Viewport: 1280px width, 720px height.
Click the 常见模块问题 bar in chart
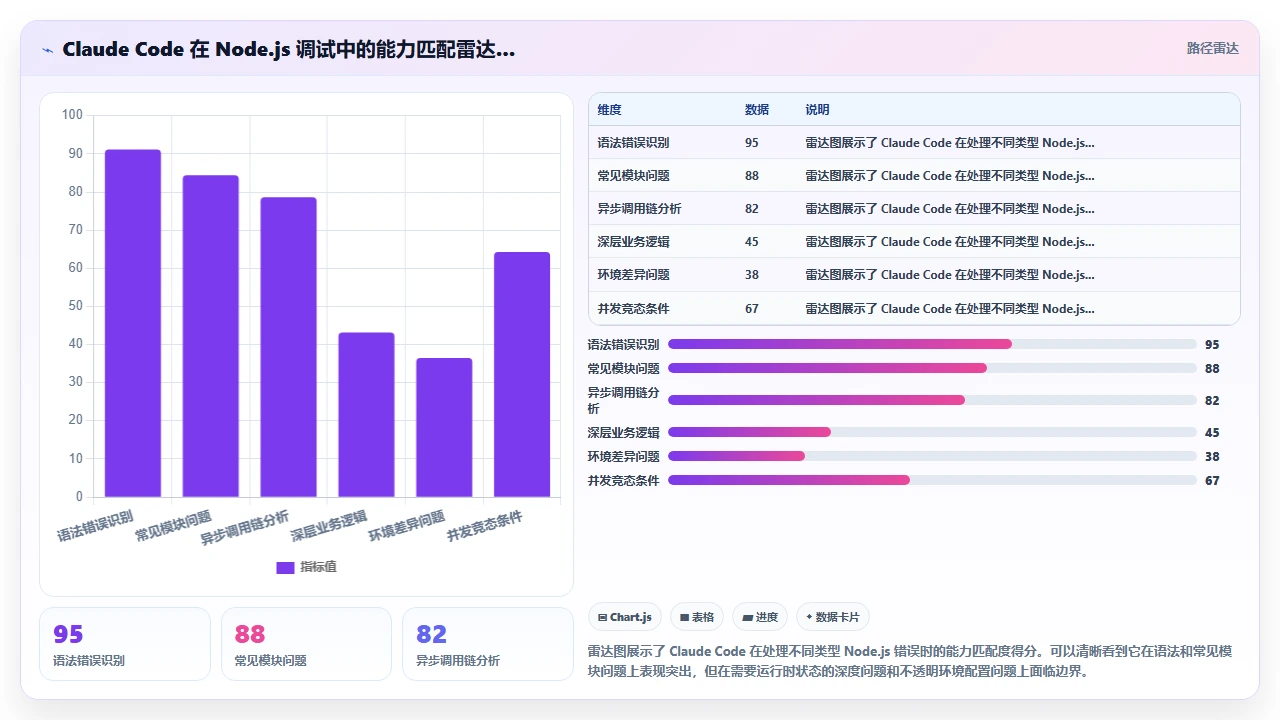click(210, 336)
